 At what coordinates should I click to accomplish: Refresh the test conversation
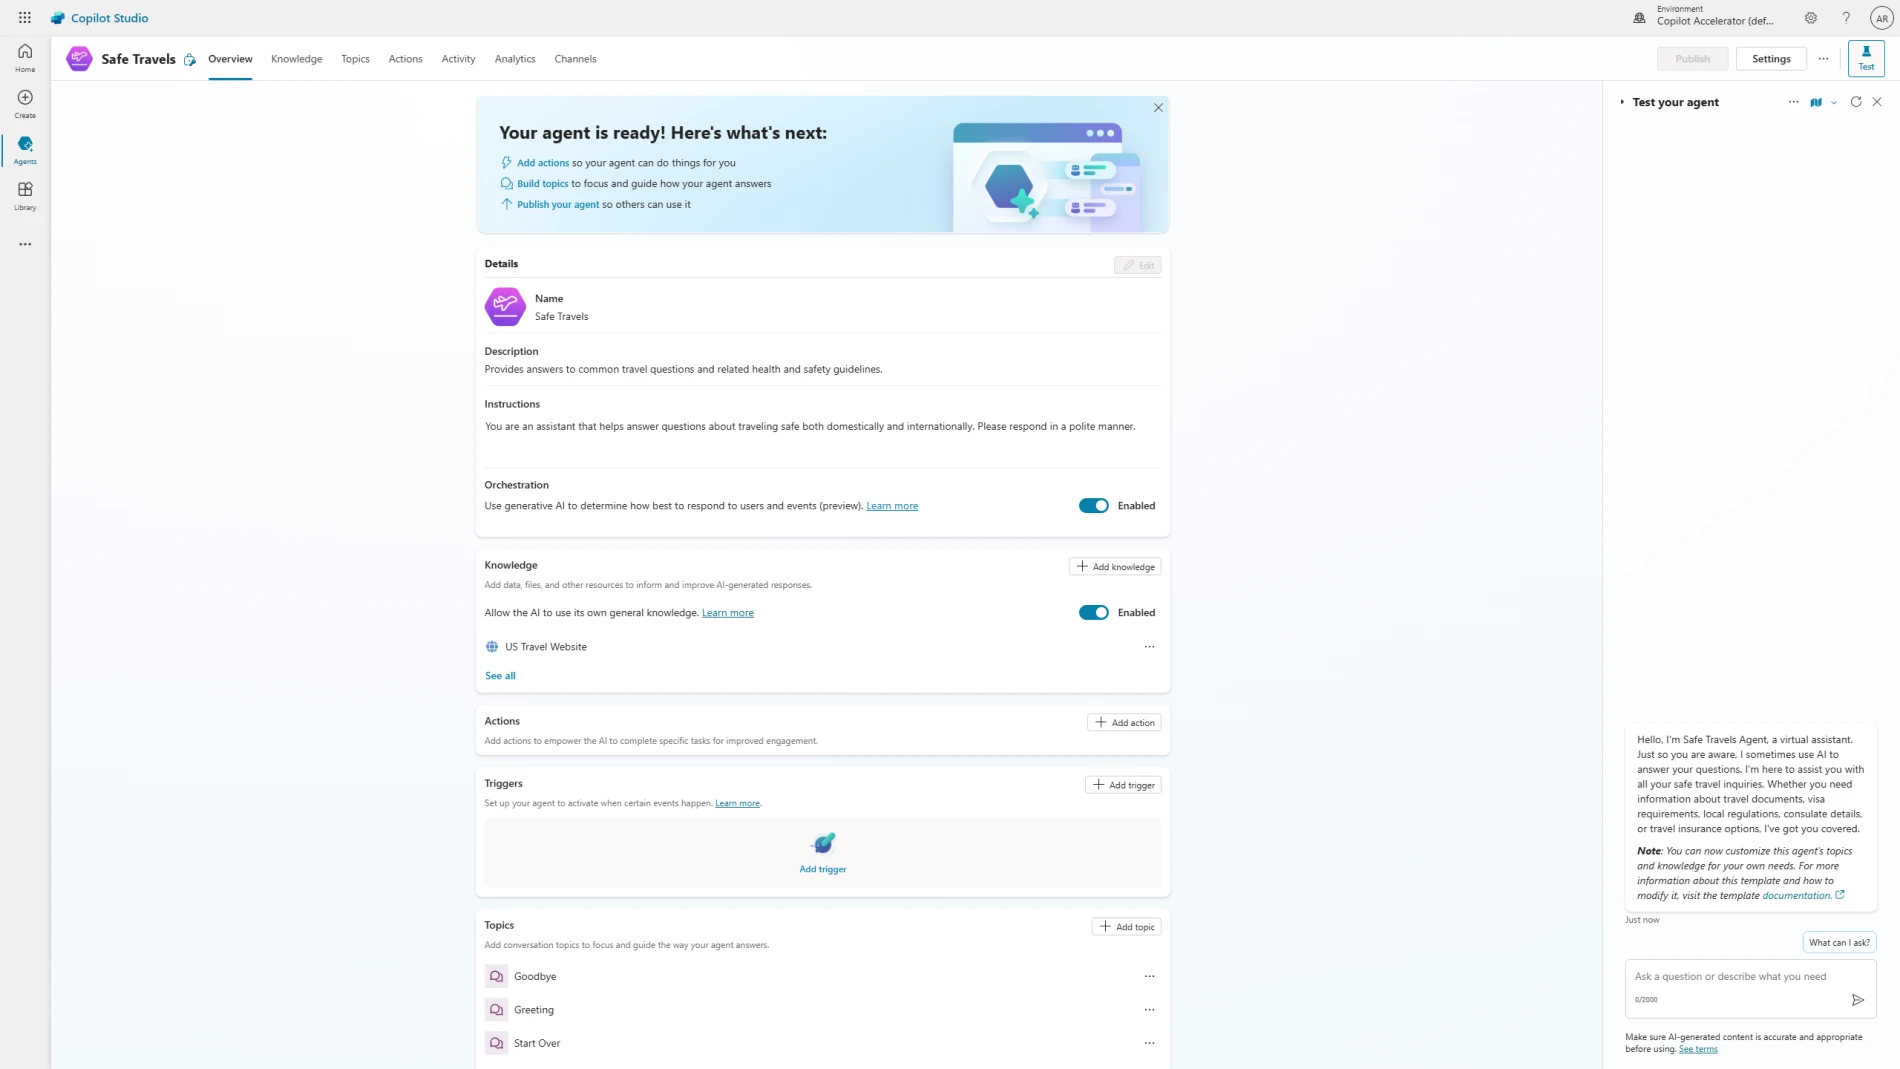(1855, 102)
